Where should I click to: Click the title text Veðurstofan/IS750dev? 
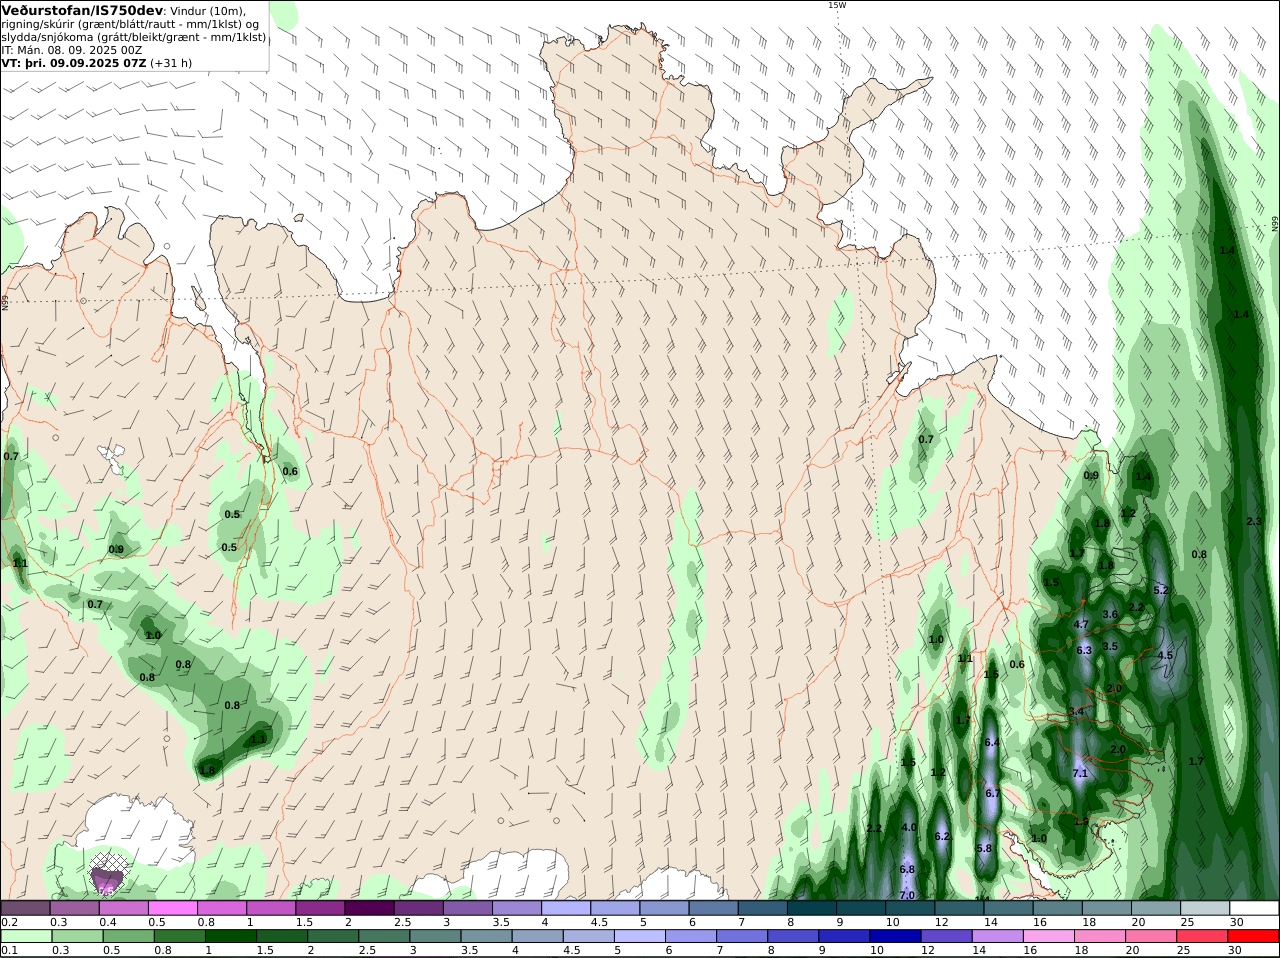click(x=83, y=10)
